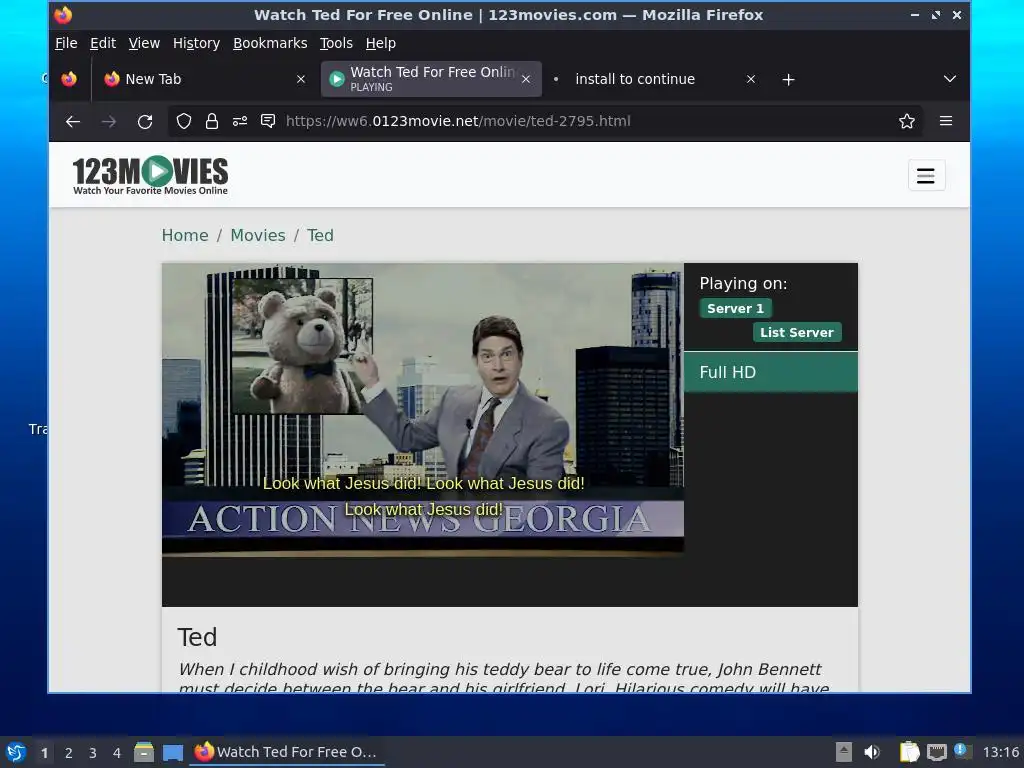The width and height of the screenshot is (1024, 768).
Task: Open the file manager taskbar icon
Action: click(x=144, y=752)
